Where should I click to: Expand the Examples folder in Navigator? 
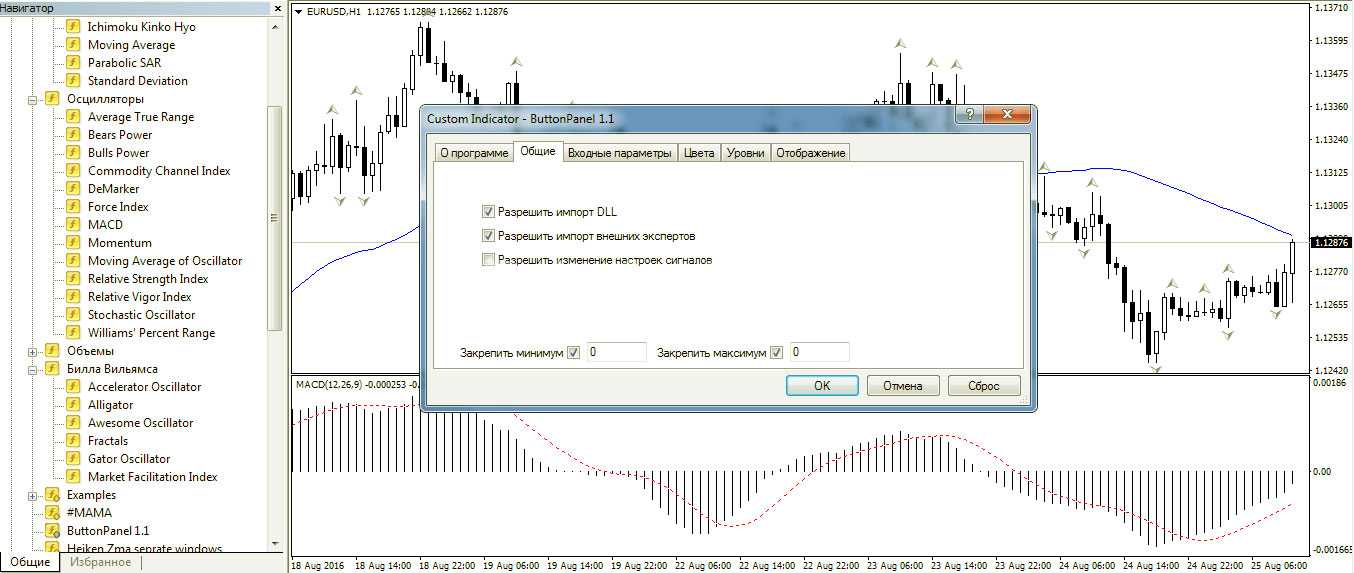click(x=32, y=495)
